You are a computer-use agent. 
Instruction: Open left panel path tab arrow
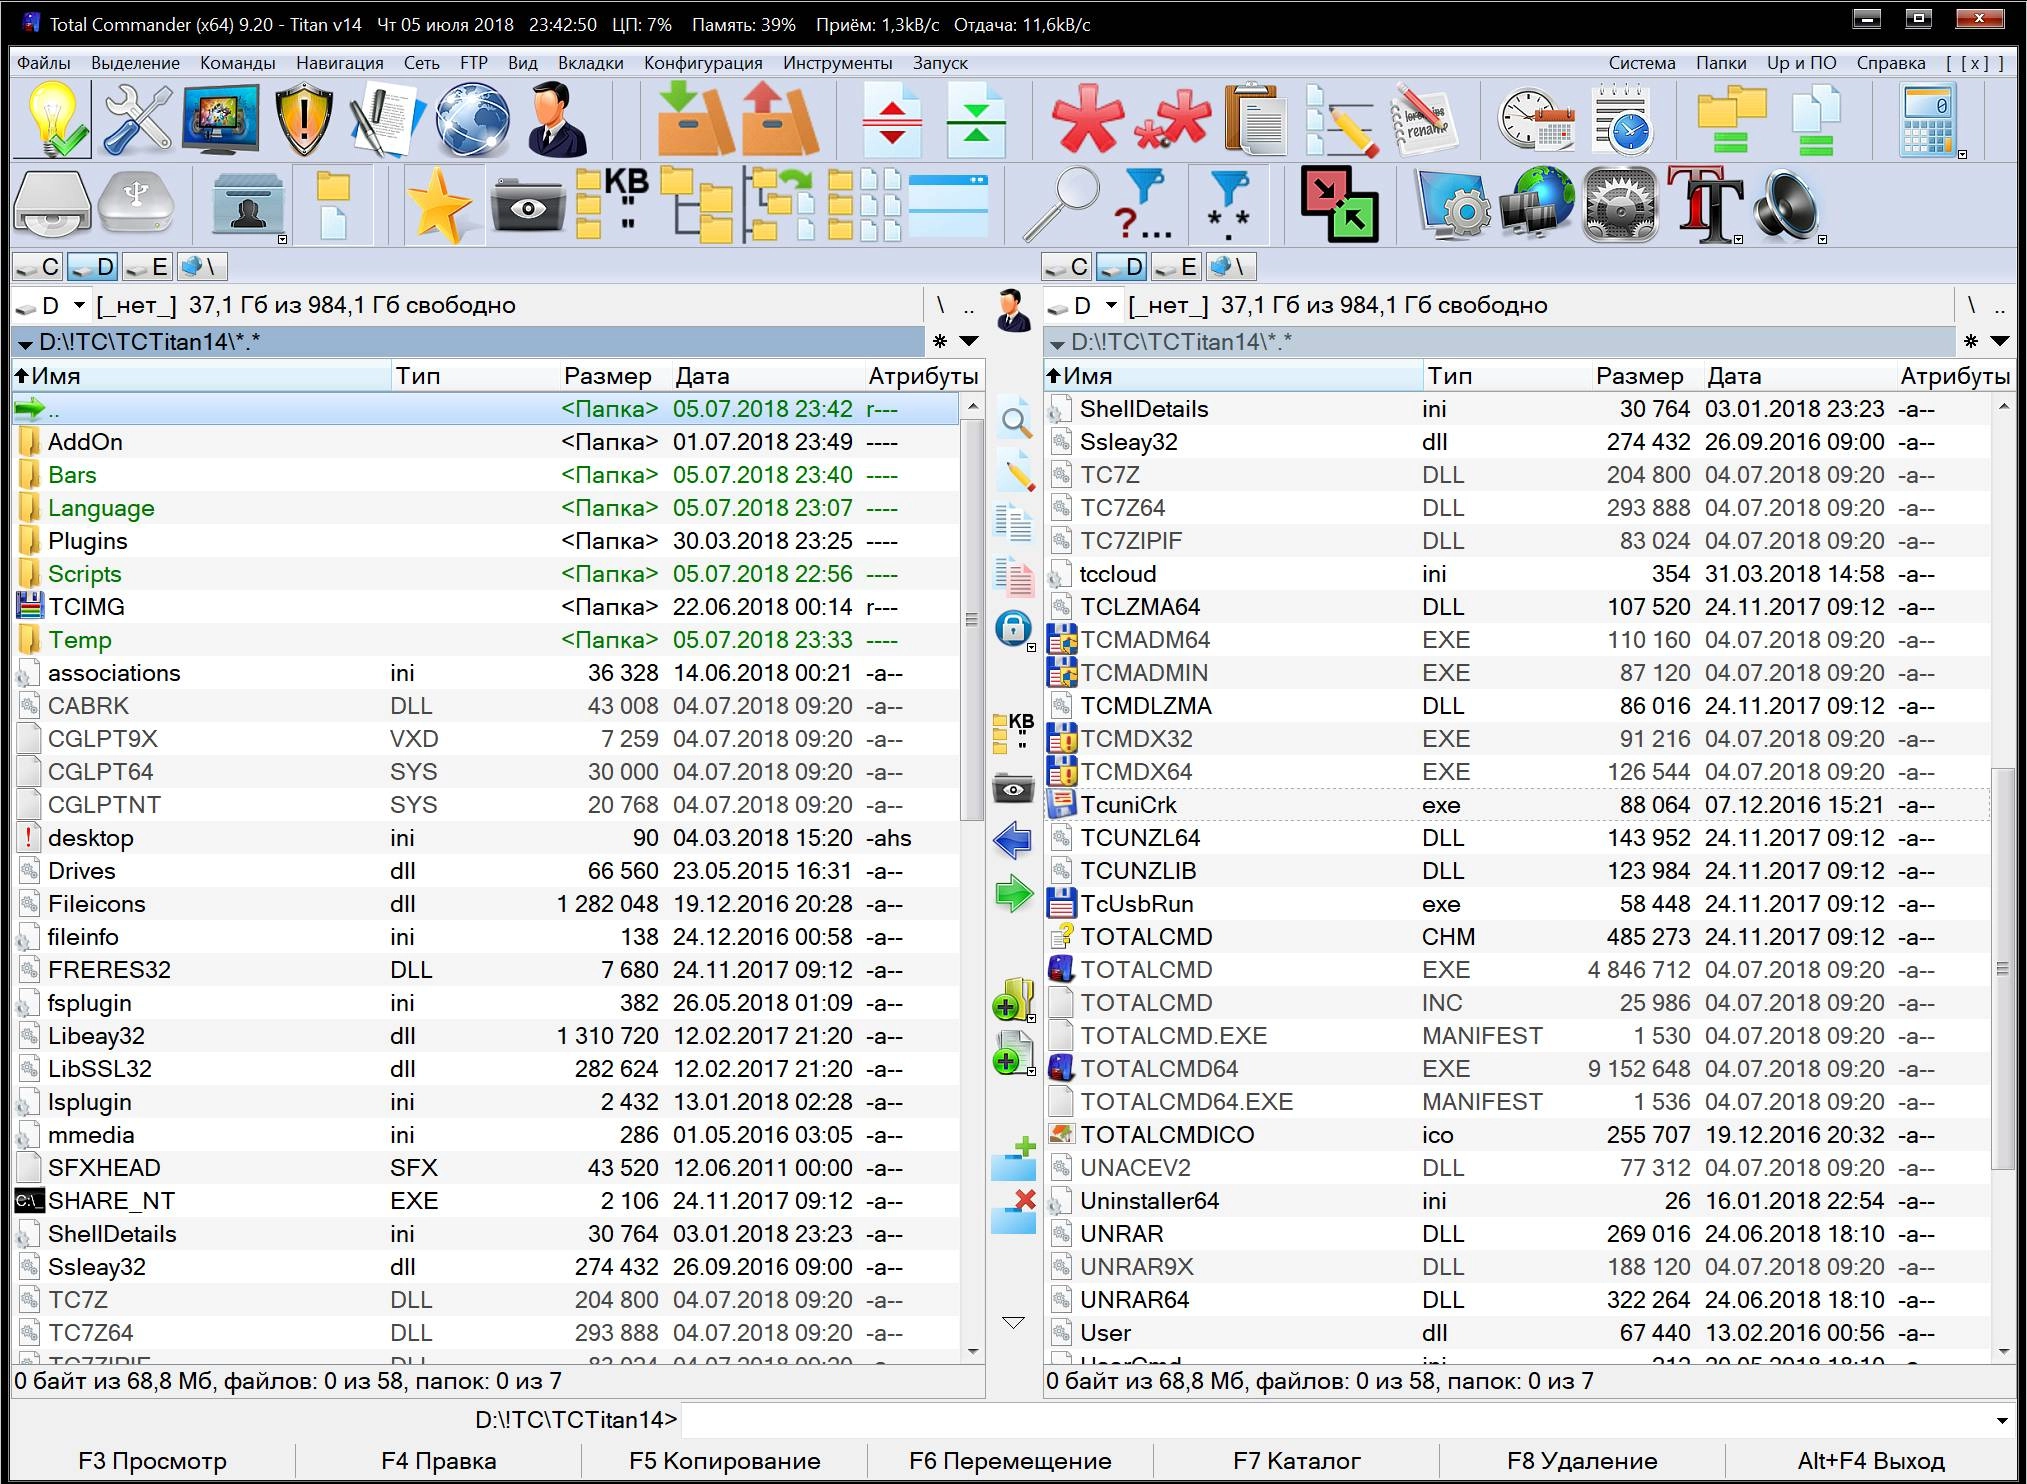25,343
